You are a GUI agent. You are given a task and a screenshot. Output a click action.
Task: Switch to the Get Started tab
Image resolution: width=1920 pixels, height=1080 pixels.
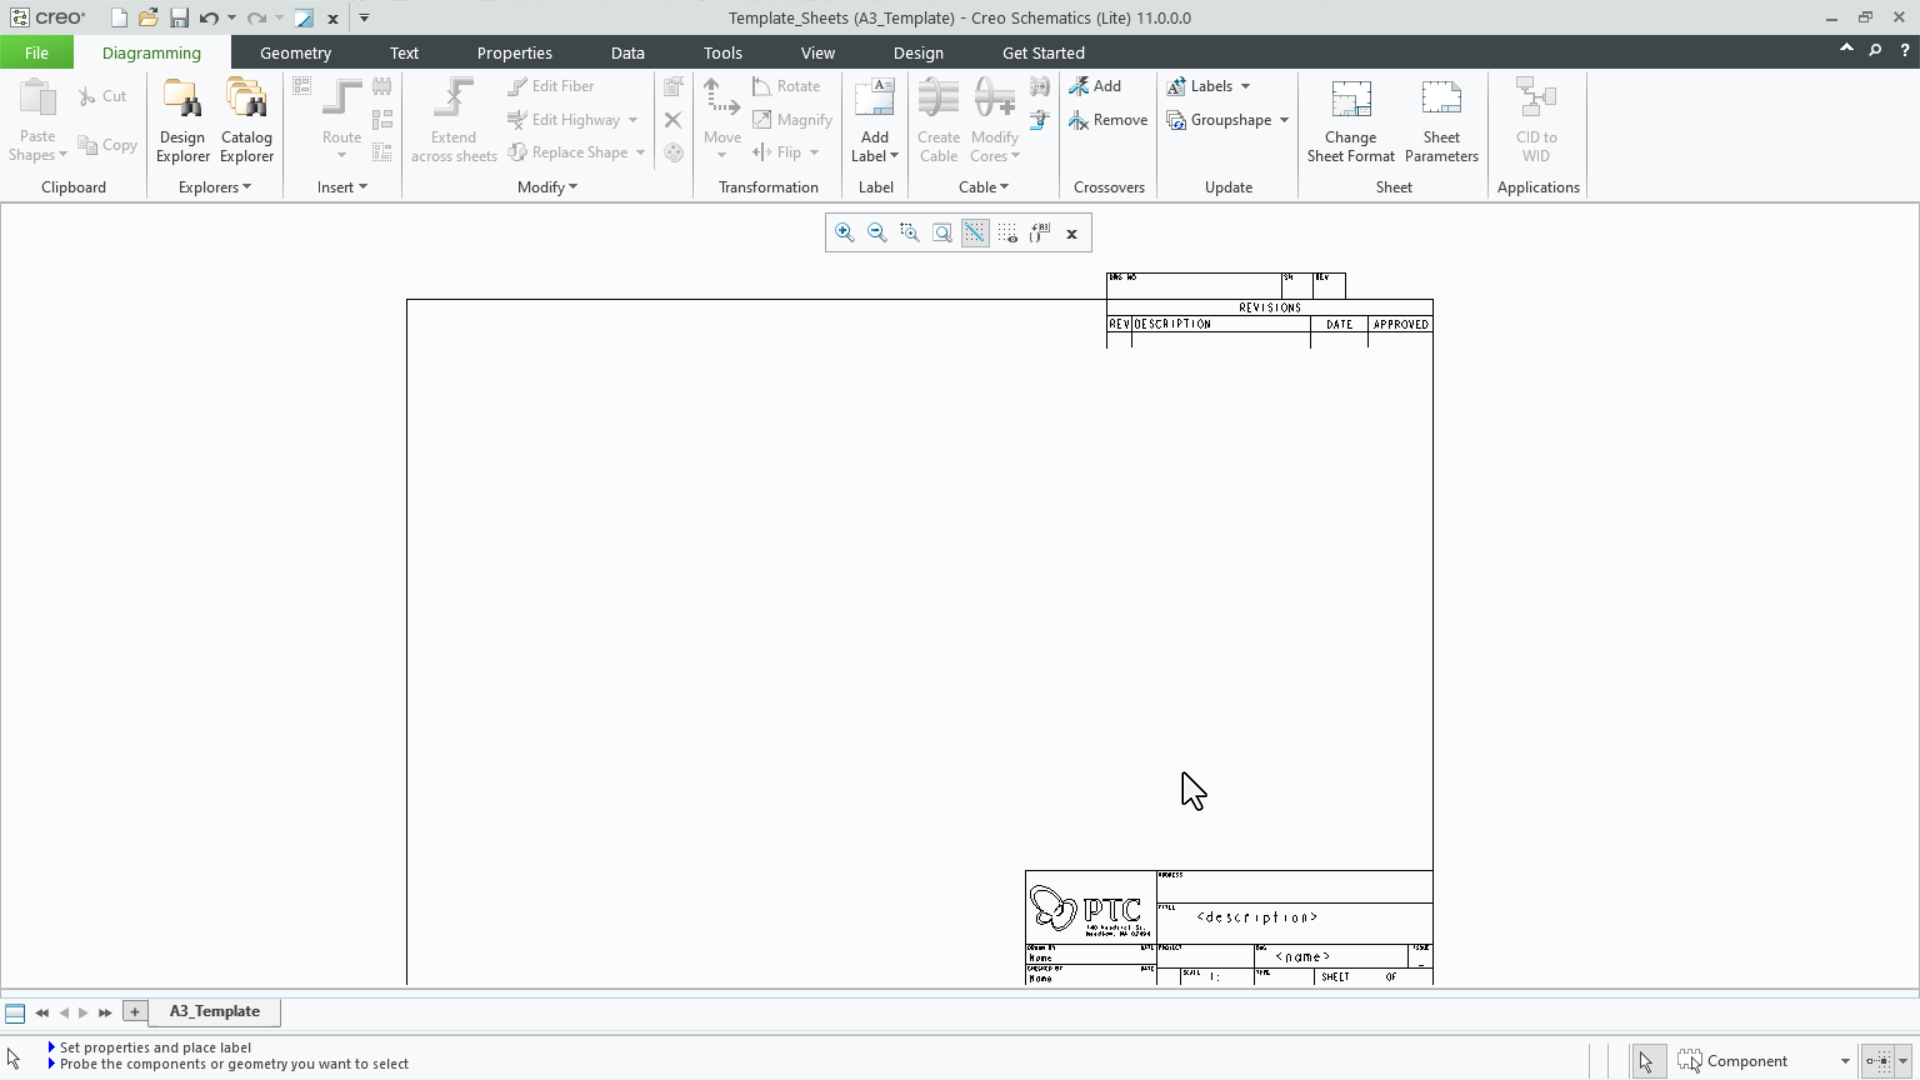(x=1043, y=53)
